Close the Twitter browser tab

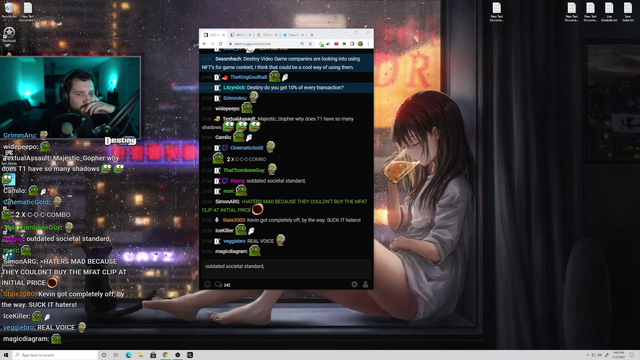click(302, 35)
